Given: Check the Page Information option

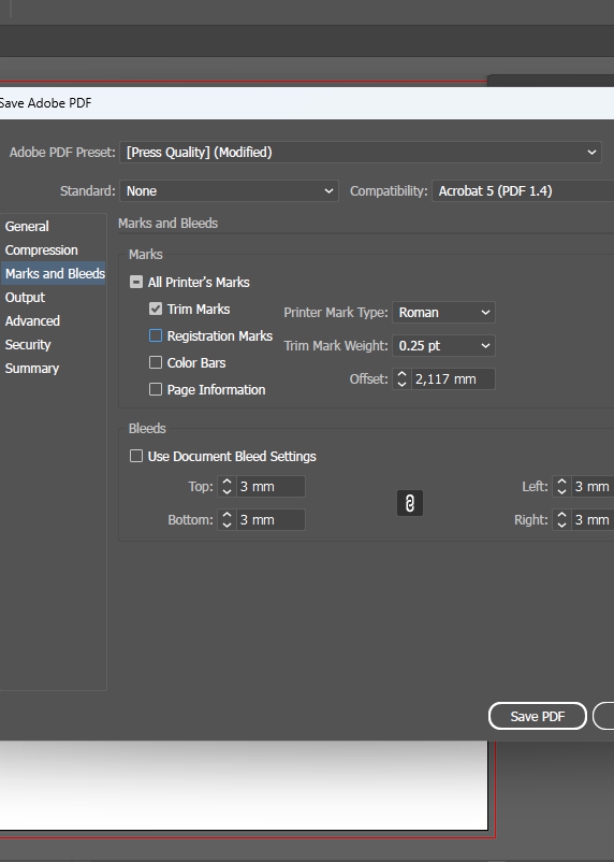Looking at the screenshot, I should [155, 390].
